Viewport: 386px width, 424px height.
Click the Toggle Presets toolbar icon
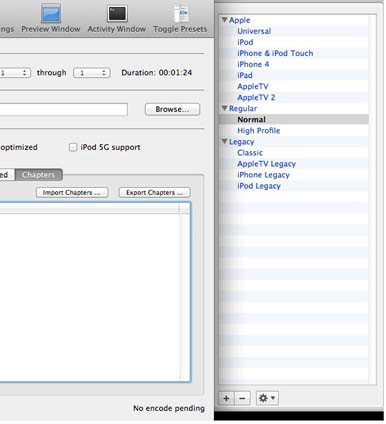click(182, 14)
